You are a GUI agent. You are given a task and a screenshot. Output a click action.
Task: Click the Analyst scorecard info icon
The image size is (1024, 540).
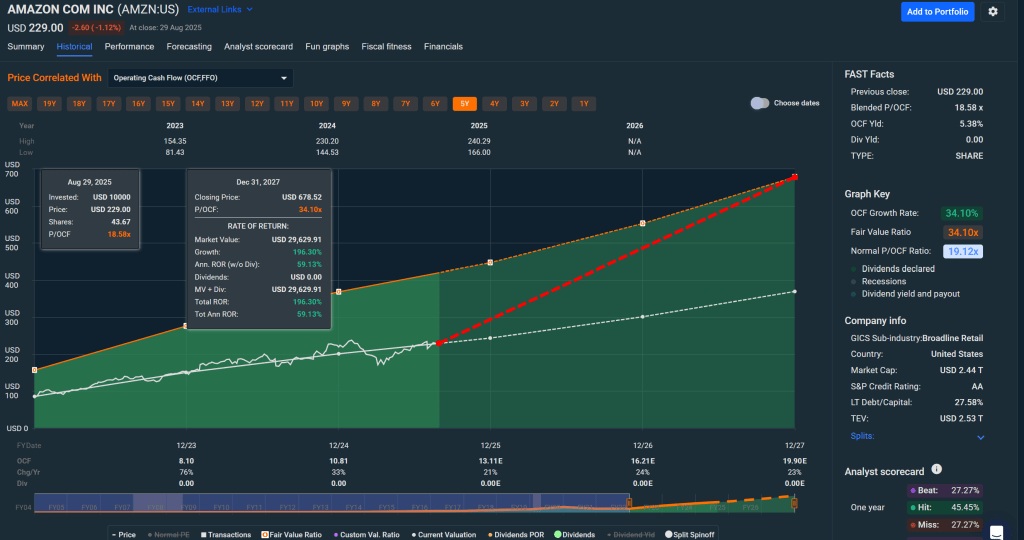(936, 469)
